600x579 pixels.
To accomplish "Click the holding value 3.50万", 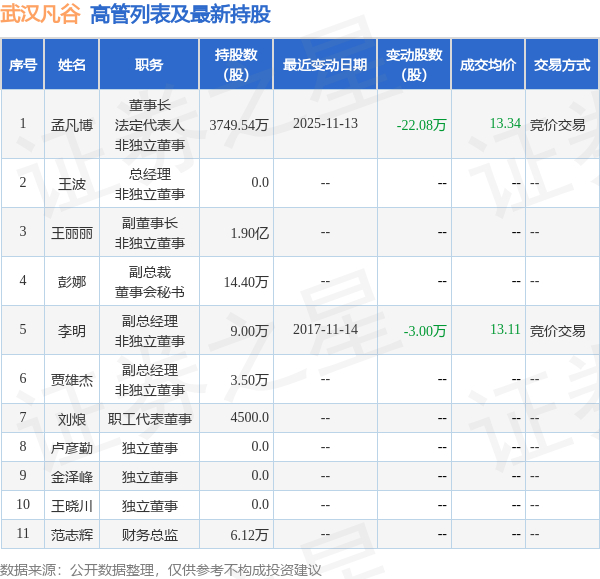I will [x=249, y=380].
